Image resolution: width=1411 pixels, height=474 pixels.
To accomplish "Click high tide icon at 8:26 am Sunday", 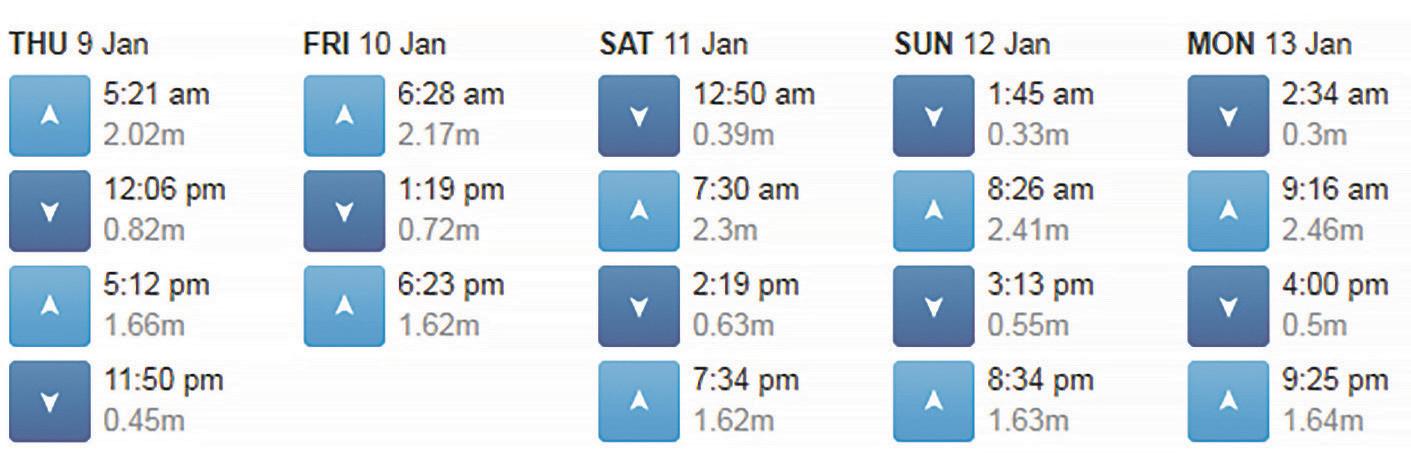I will click(933, 211).
